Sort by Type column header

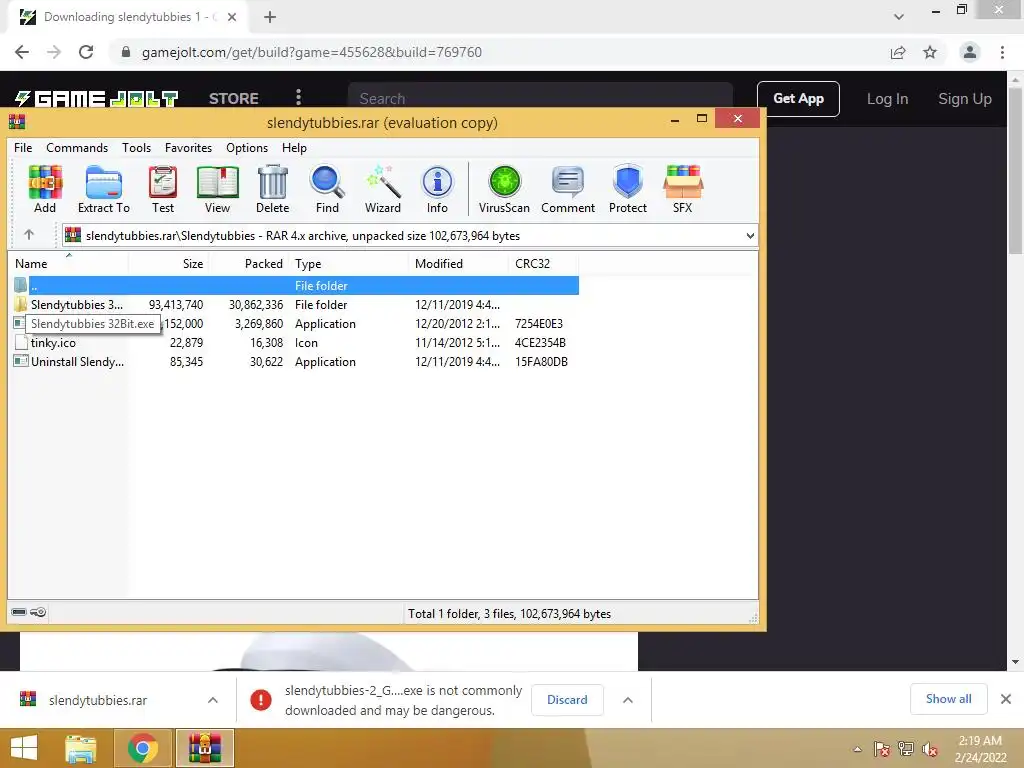coord(349,263)
